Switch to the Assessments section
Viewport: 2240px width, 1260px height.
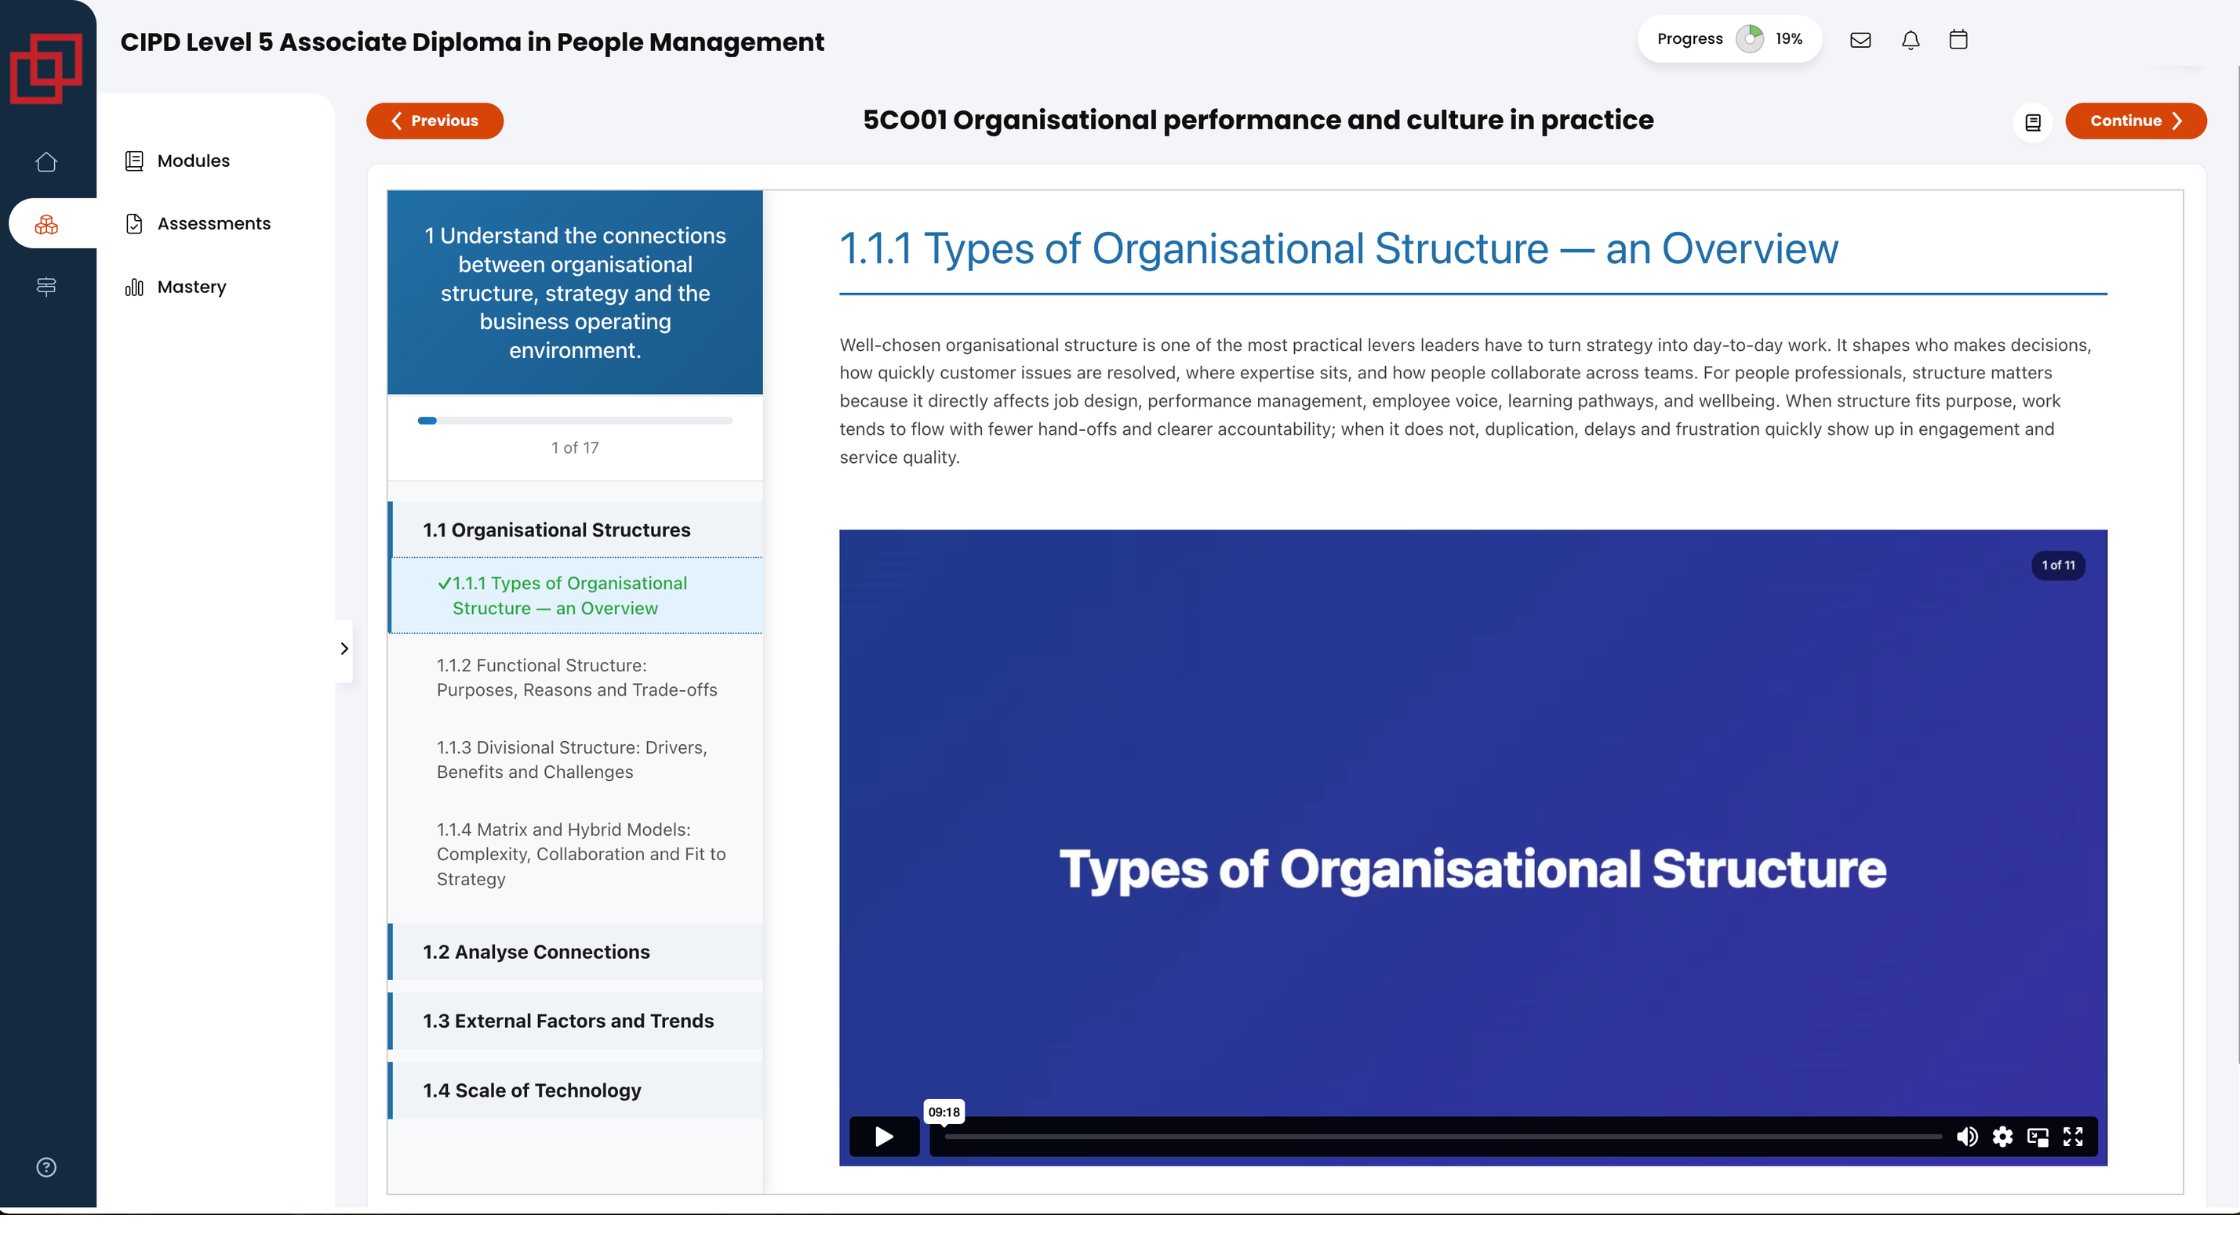click(x=213, y=223)
